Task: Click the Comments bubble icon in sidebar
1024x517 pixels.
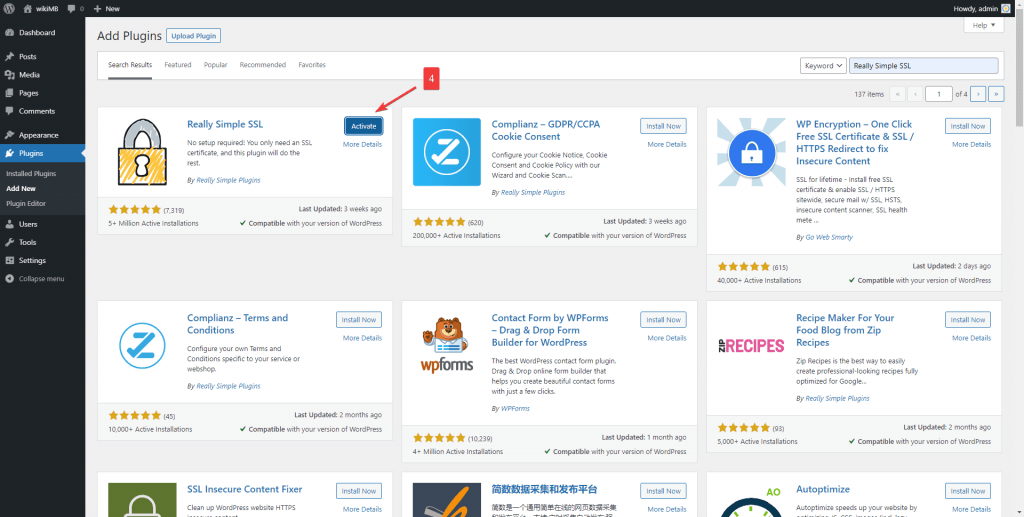Action: click(x=9, y=111)
